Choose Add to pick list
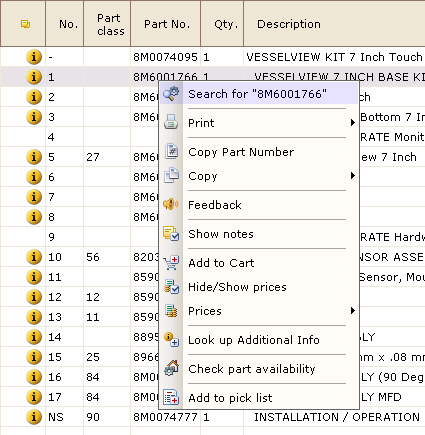This screenshot has height=435, width=425. (230, 398)
